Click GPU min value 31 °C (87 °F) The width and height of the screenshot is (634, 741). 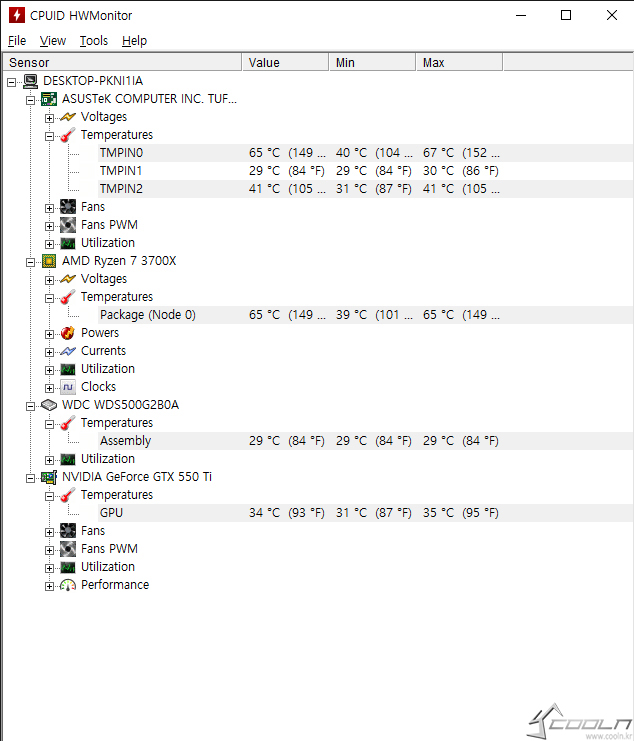[374, 513]
